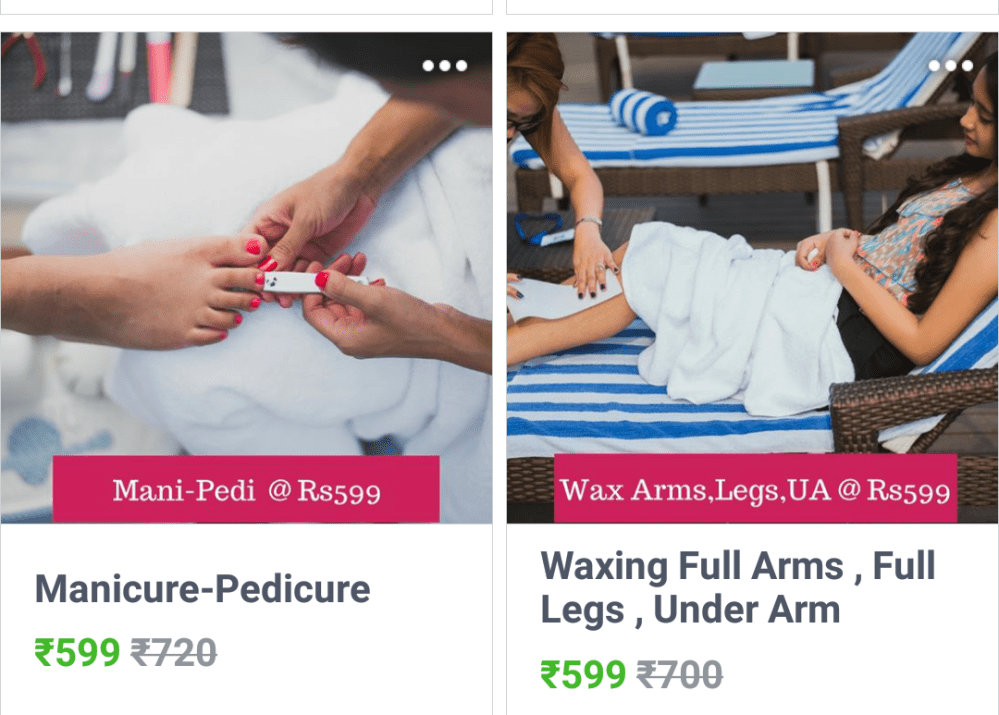
Task: Open three-dot menu on Waxing card
Action: click(x=951, y=66)
